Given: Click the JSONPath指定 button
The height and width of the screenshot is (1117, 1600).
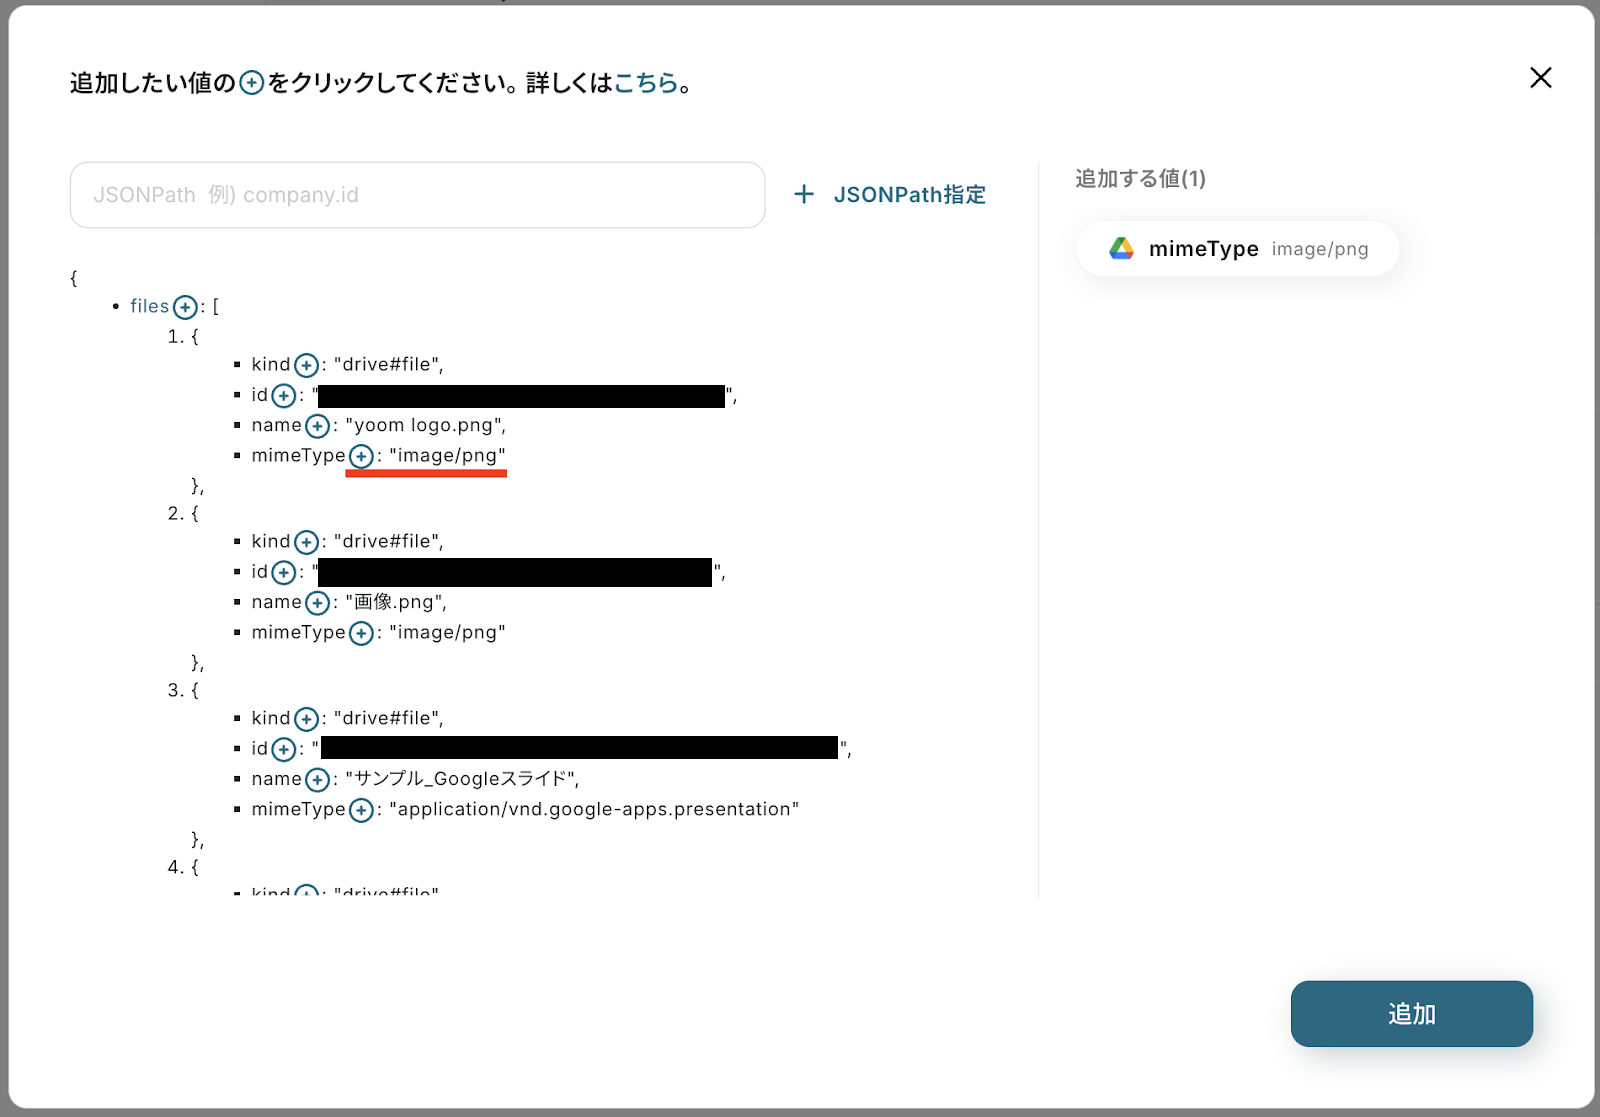Looking at the screenshot, I should click(889, 195).
